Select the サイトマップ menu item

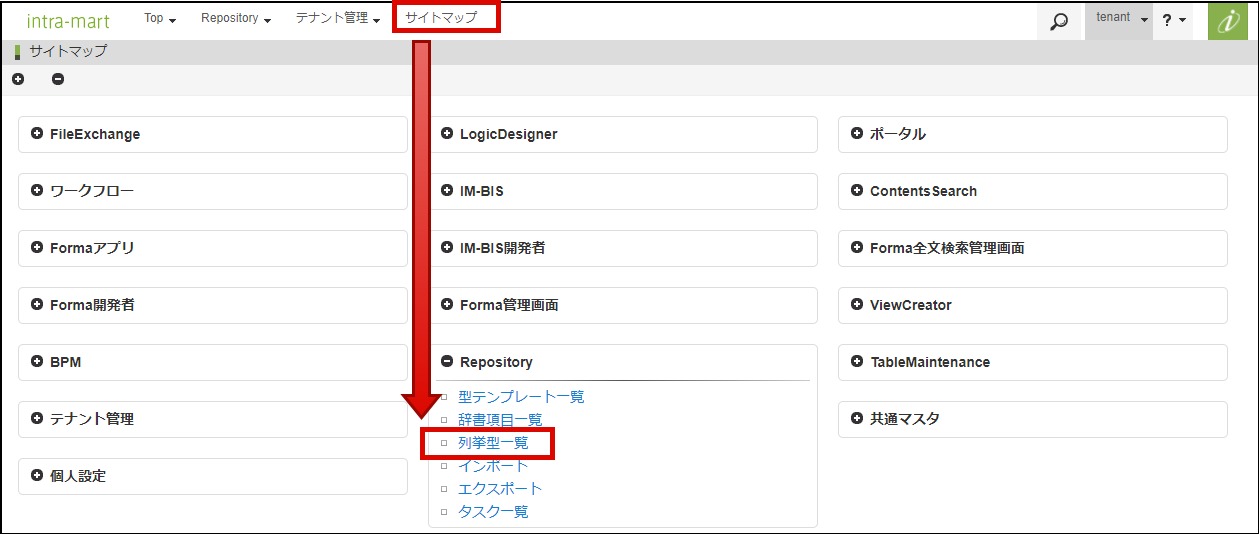coord(441,18)
